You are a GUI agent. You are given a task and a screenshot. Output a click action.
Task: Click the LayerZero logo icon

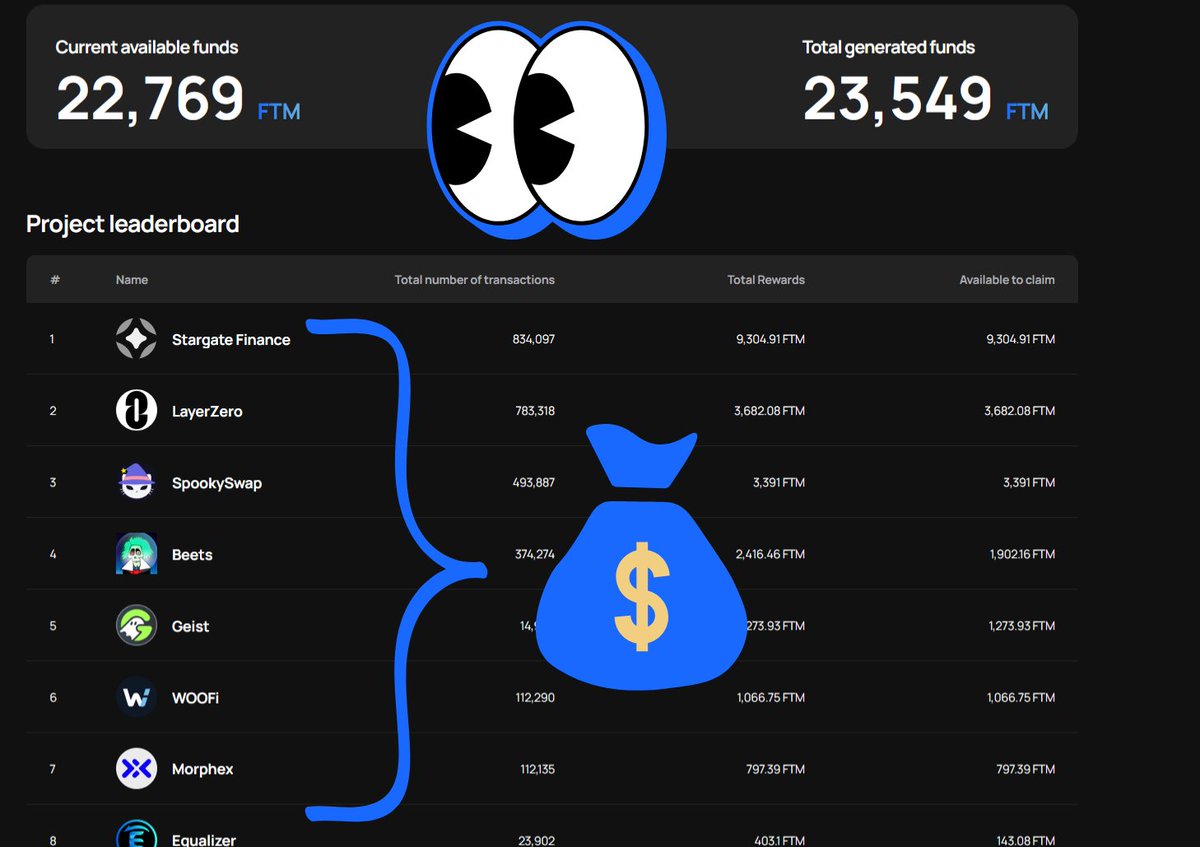point(136,411)
